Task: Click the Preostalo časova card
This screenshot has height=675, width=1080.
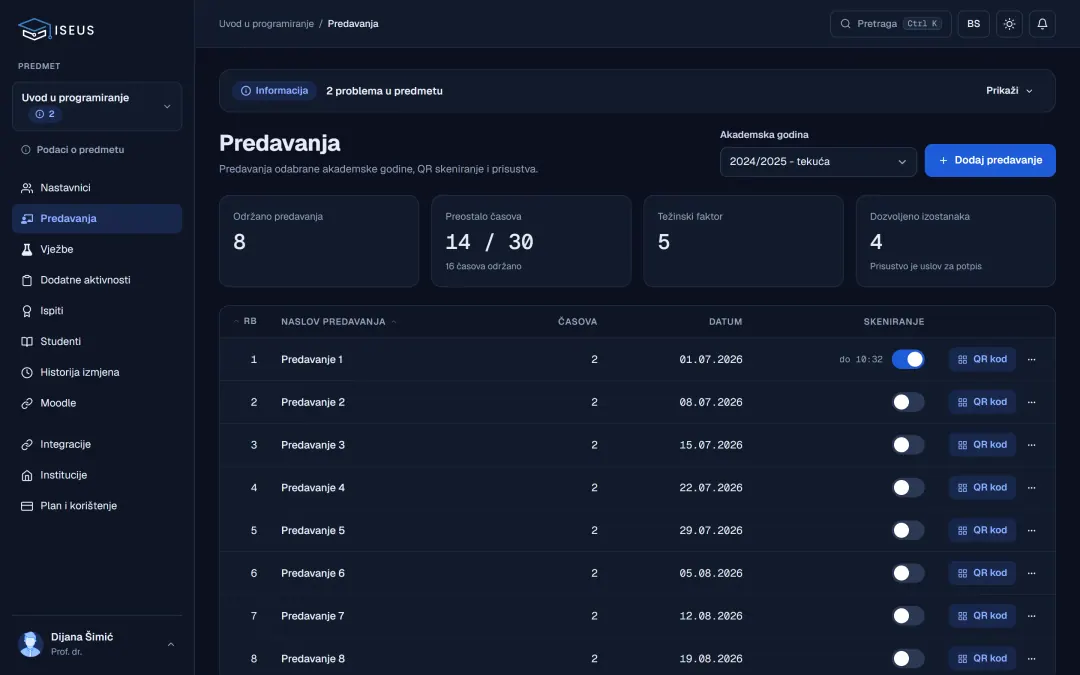Action: [531, 241]
